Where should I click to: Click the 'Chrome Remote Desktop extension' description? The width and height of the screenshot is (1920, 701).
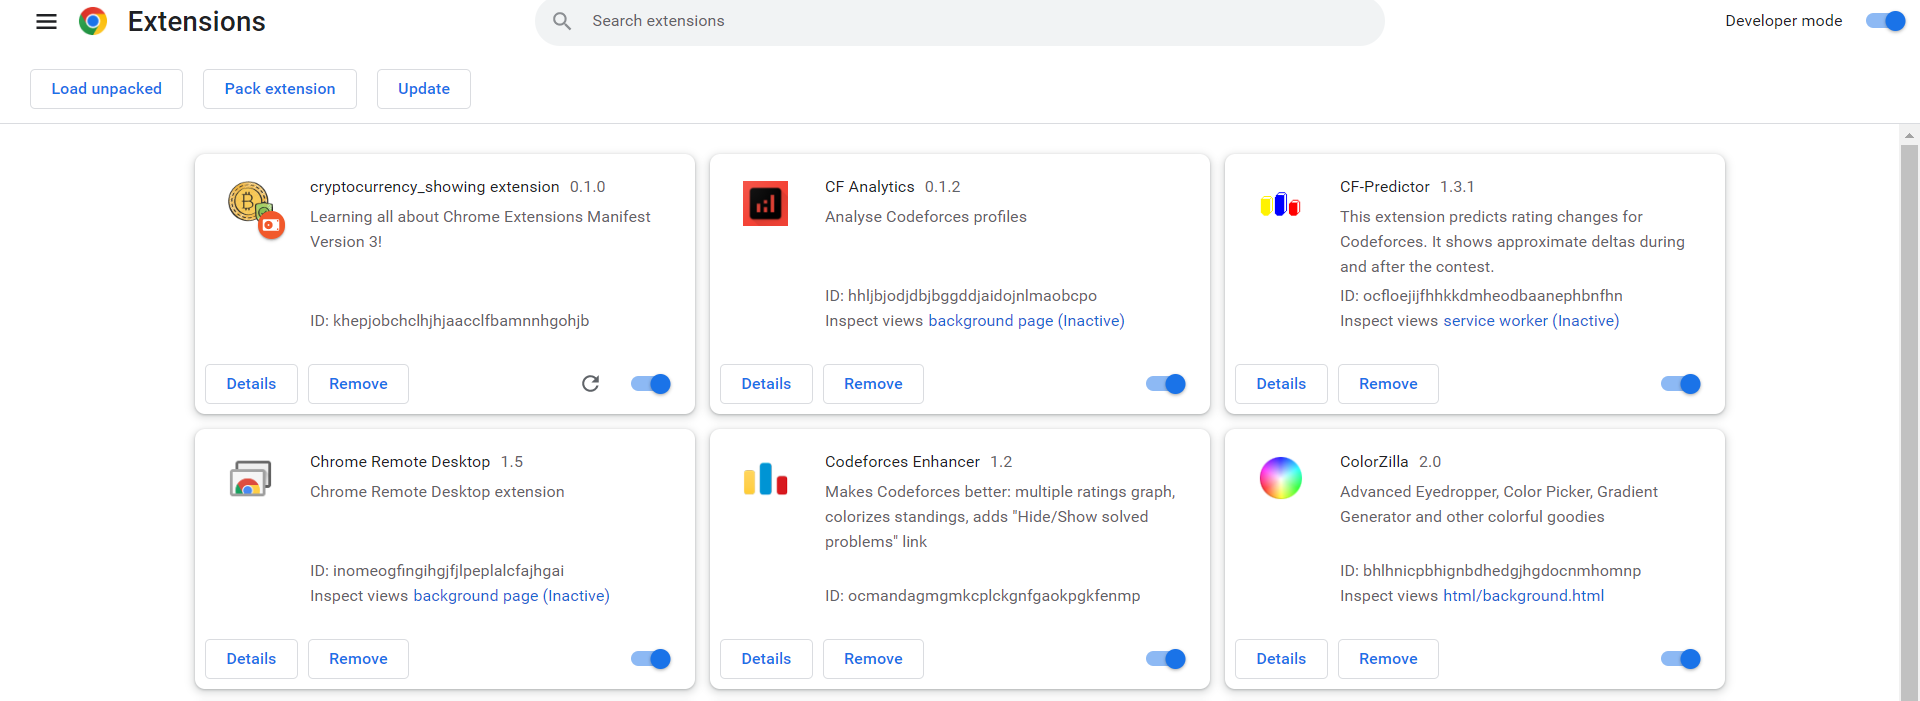[x=437, y=492]
